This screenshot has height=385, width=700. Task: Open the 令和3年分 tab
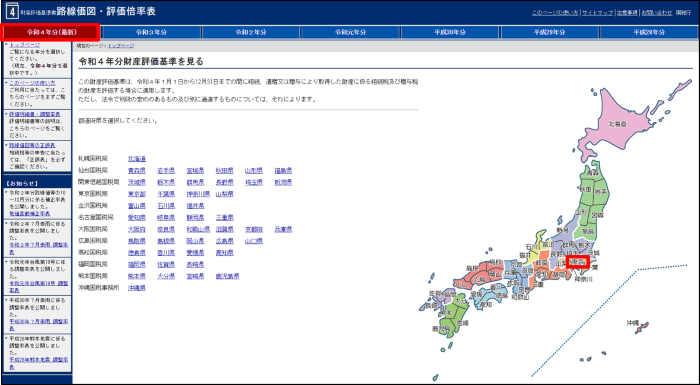point(151,32)
